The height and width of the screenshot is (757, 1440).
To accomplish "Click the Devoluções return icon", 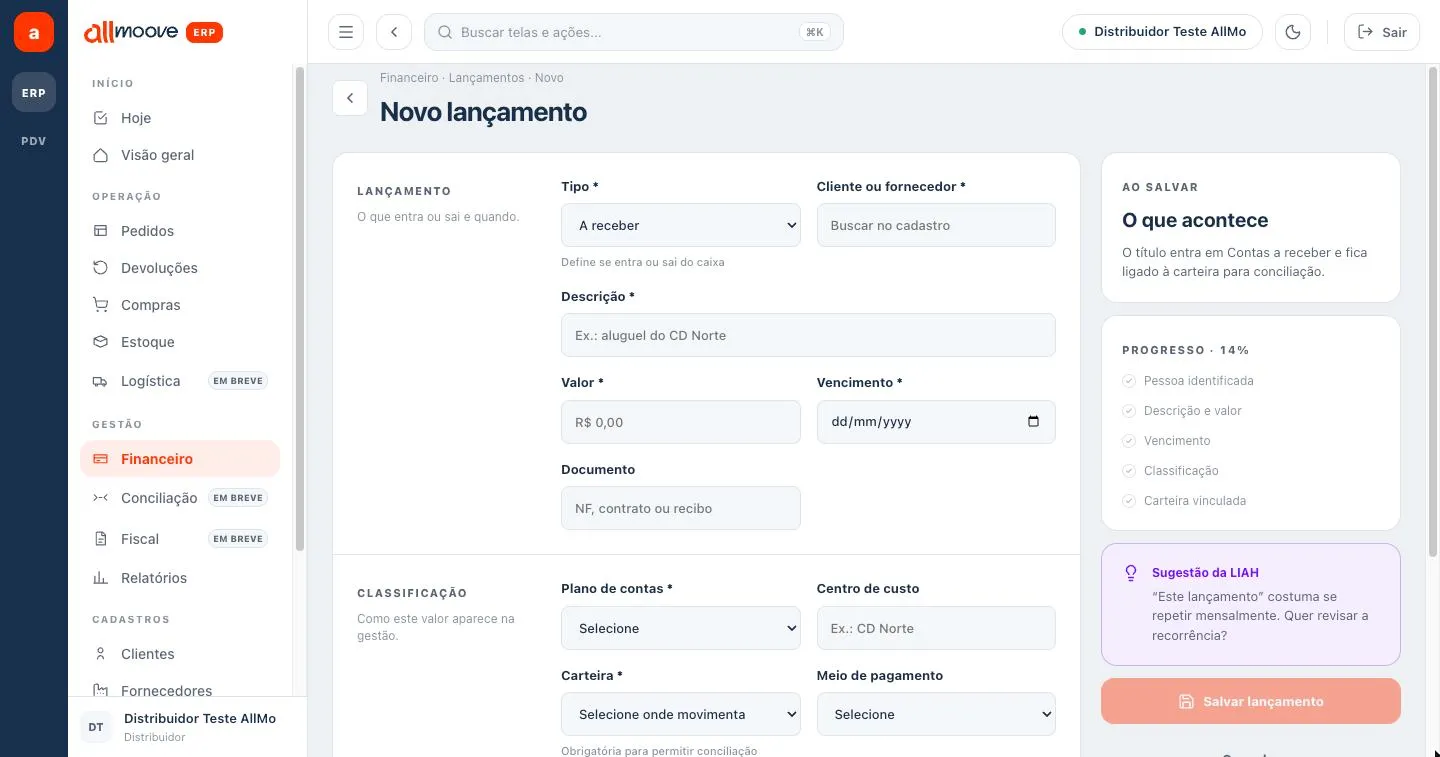I will [100, 268].
